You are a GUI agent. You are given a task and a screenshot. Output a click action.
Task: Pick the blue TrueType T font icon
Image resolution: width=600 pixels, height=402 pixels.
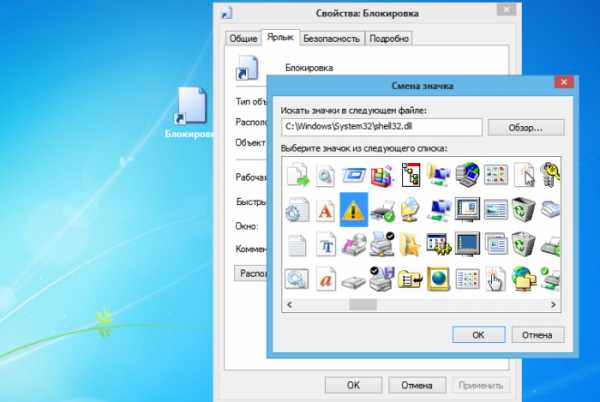[x=326, y=244]
